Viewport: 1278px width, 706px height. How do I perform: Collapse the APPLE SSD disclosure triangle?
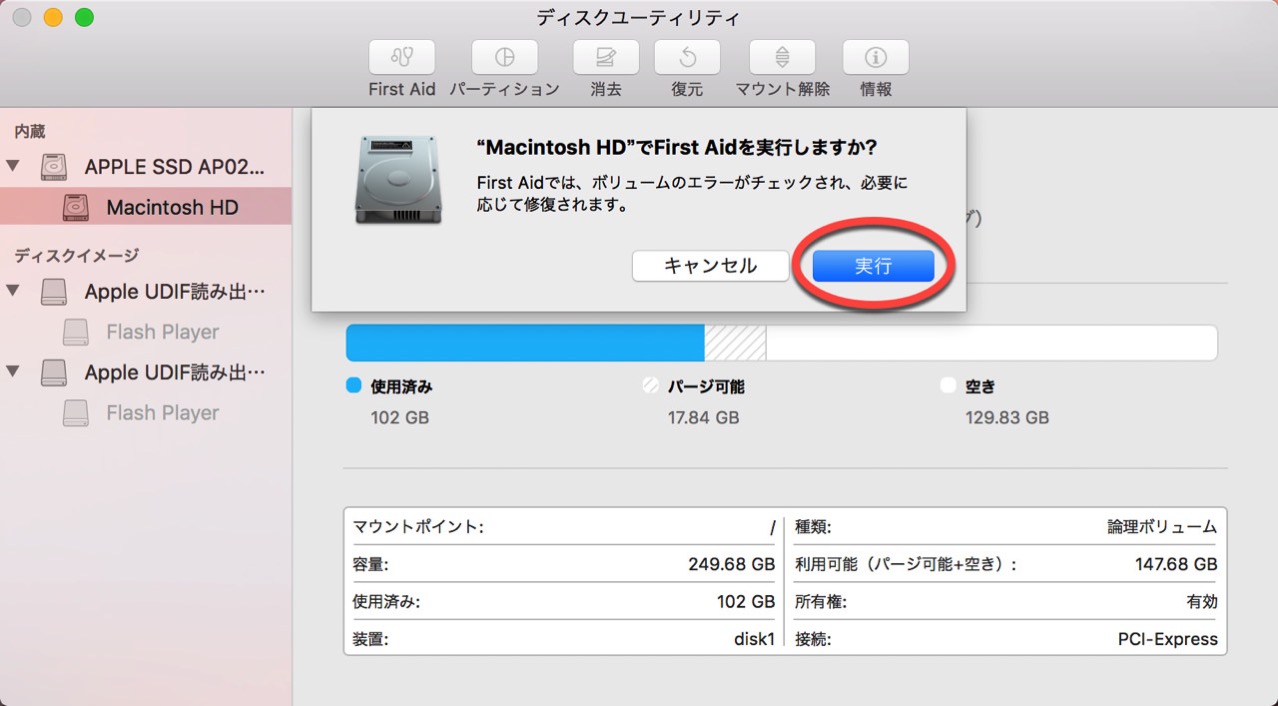[x=14, y=166]
